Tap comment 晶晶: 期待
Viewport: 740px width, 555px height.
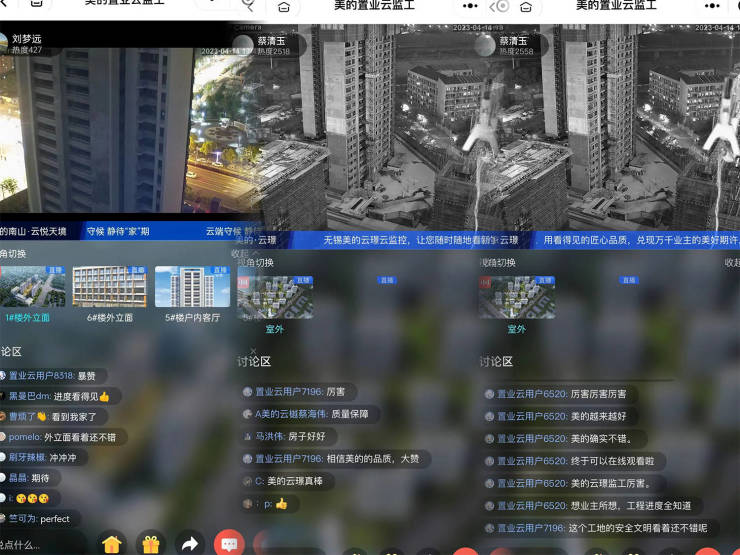29,478
